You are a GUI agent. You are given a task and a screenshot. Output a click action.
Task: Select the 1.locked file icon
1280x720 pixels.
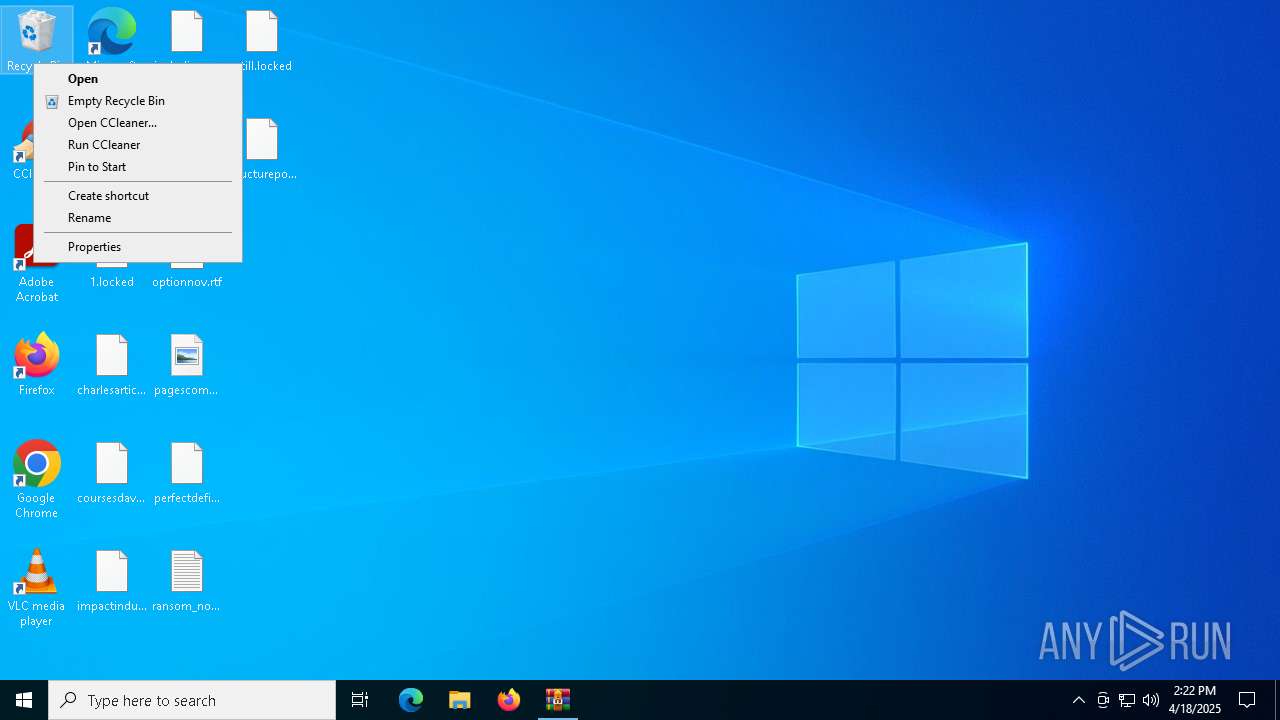pos(112,276)
